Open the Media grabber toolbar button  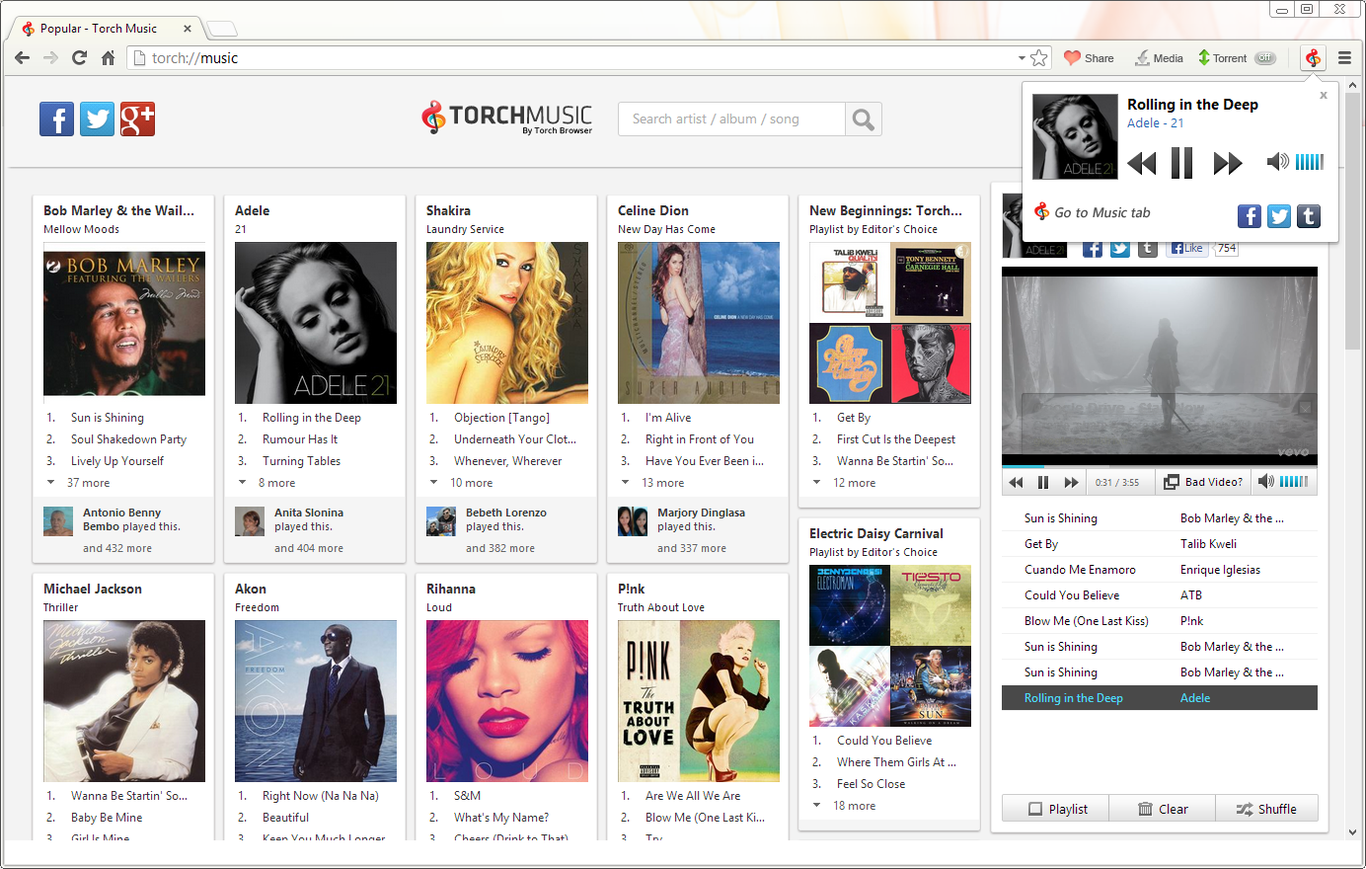pyautogui.click(x=1159, y=58)
